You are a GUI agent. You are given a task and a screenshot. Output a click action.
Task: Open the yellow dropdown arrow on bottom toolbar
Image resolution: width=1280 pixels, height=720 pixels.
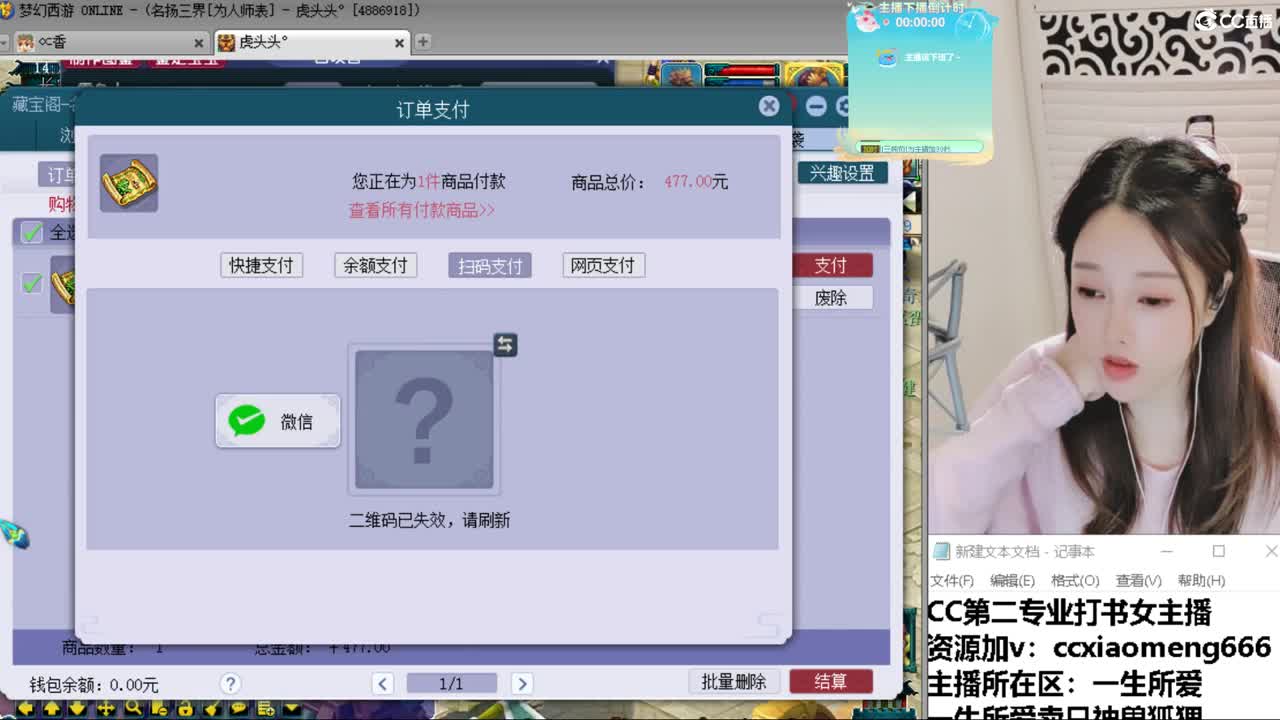(x=290, y=707)
